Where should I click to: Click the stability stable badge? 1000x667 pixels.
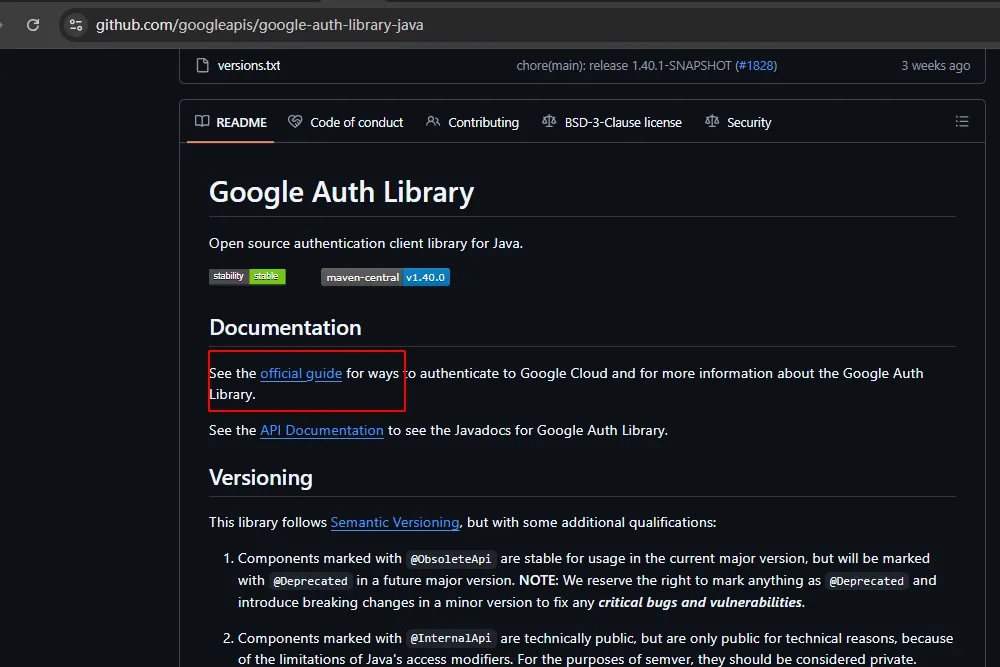tap(247, 277)
